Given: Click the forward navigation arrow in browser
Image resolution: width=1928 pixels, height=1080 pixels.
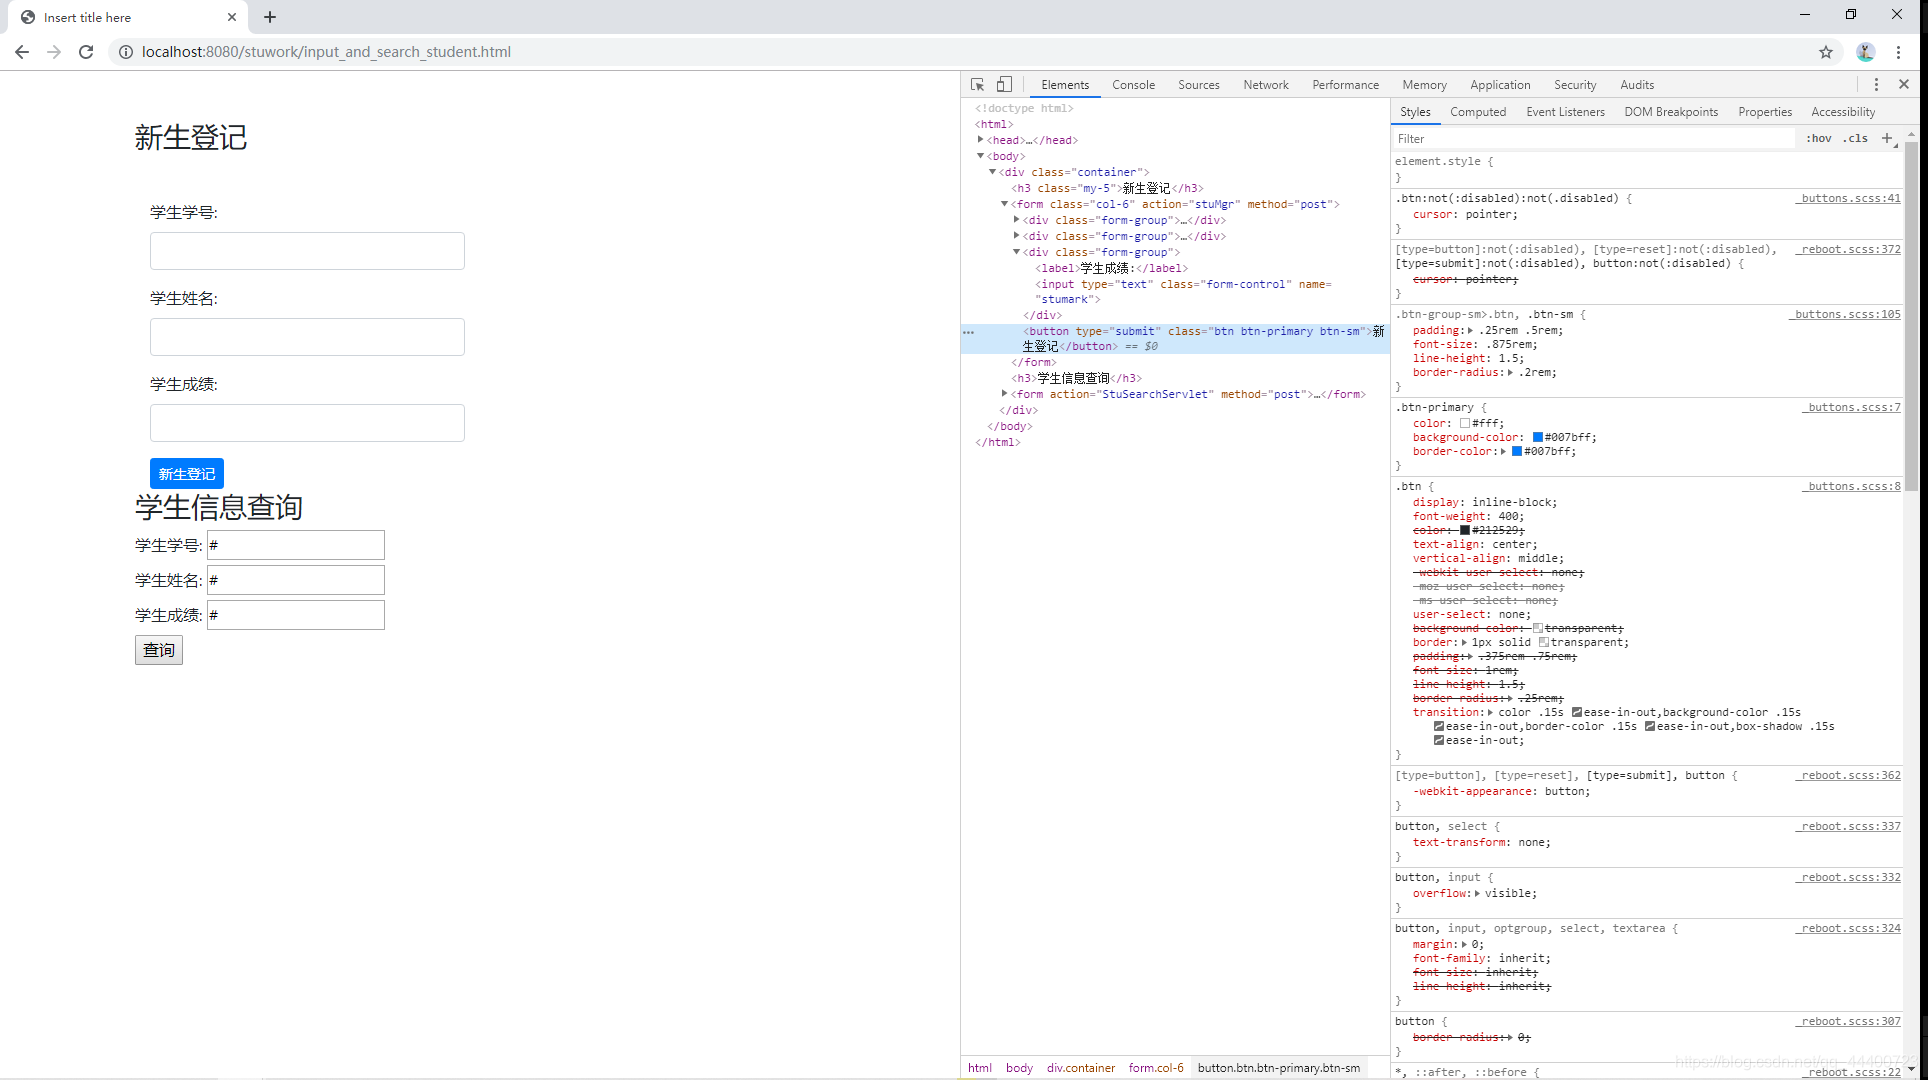Looking at the screenshot, I should [x=50, y=52].
